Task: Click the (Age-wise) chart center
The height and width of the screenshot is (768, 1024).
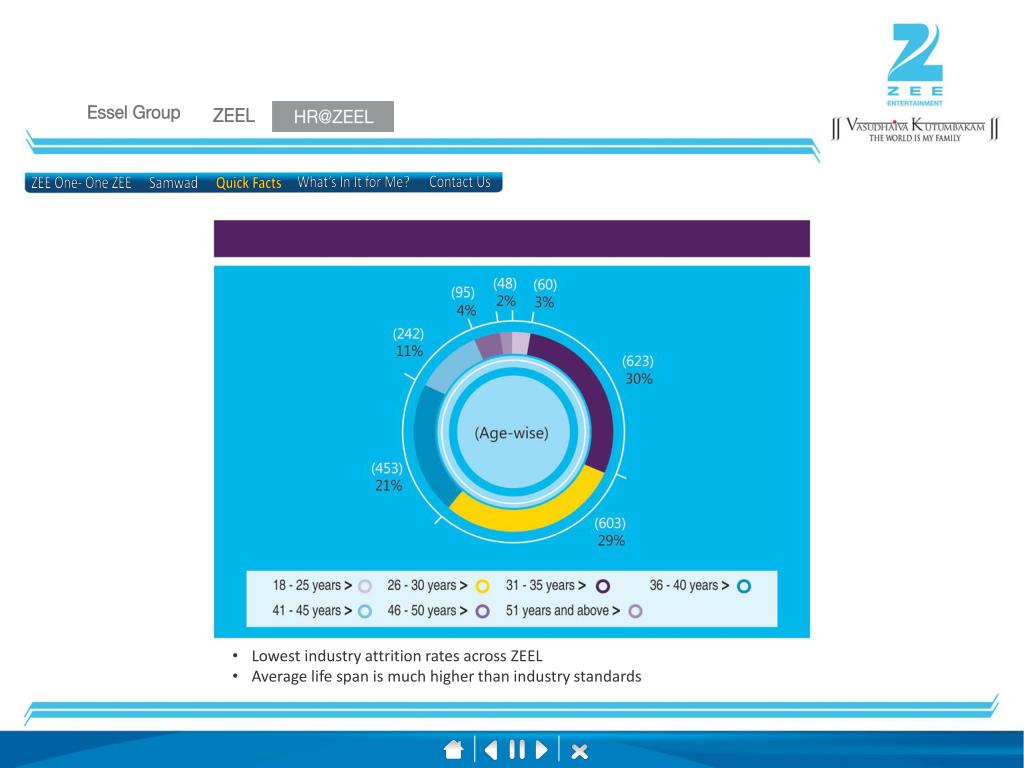Action: coord(512,433)
